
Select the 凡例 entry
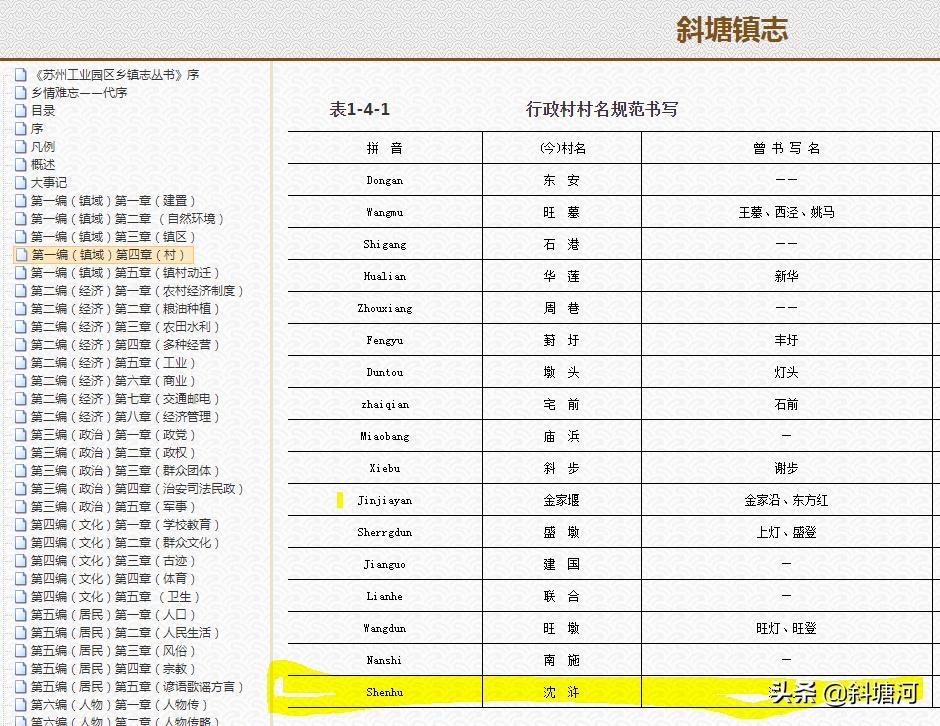pyautogui.click(x=43, y=146)
